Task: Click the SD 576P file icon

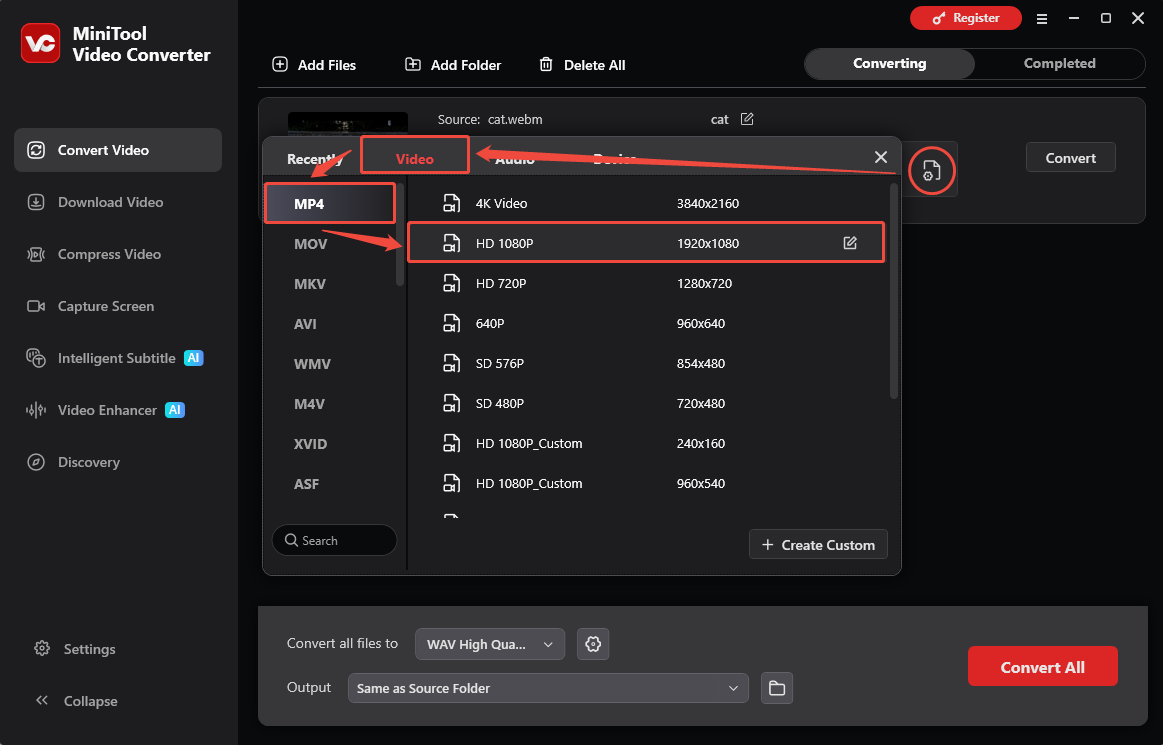Action: pyautogui.click(x=451, y=364)
